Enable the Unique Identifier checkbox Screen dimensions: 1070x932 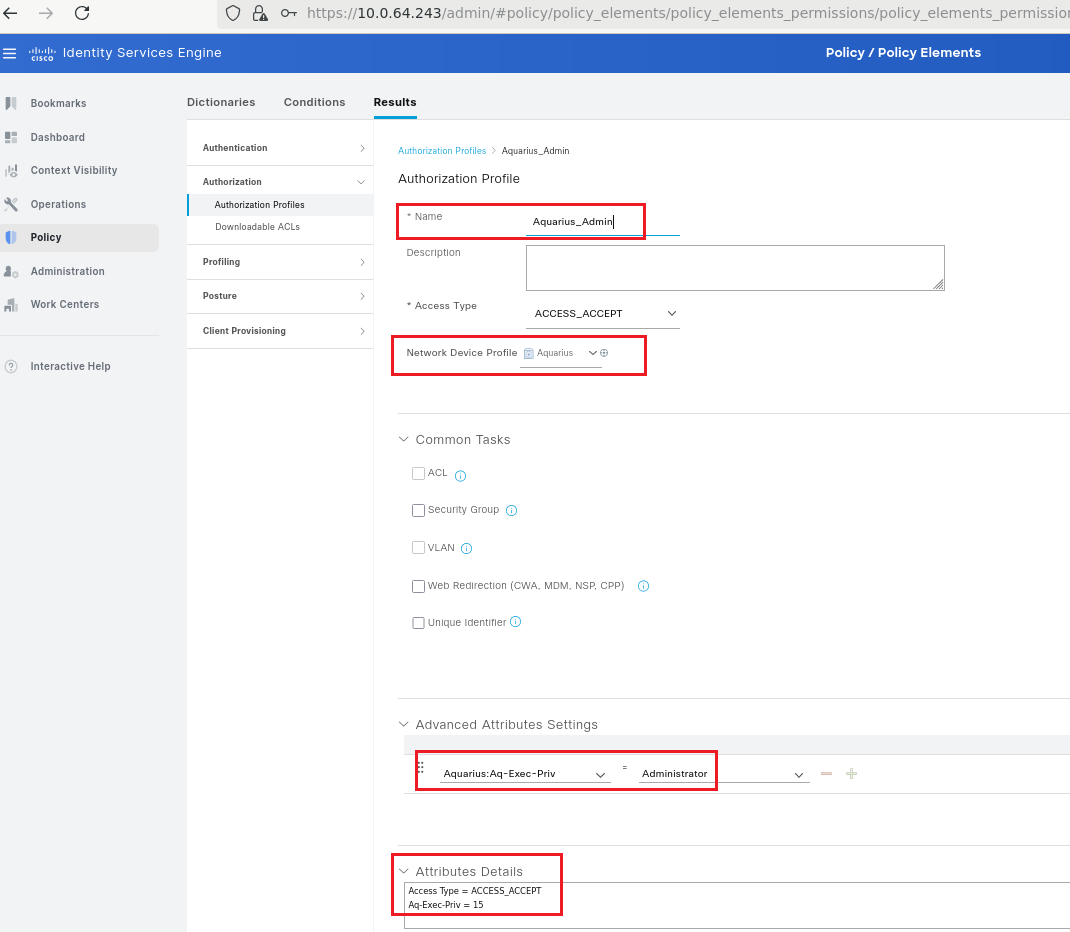(418, 623)
